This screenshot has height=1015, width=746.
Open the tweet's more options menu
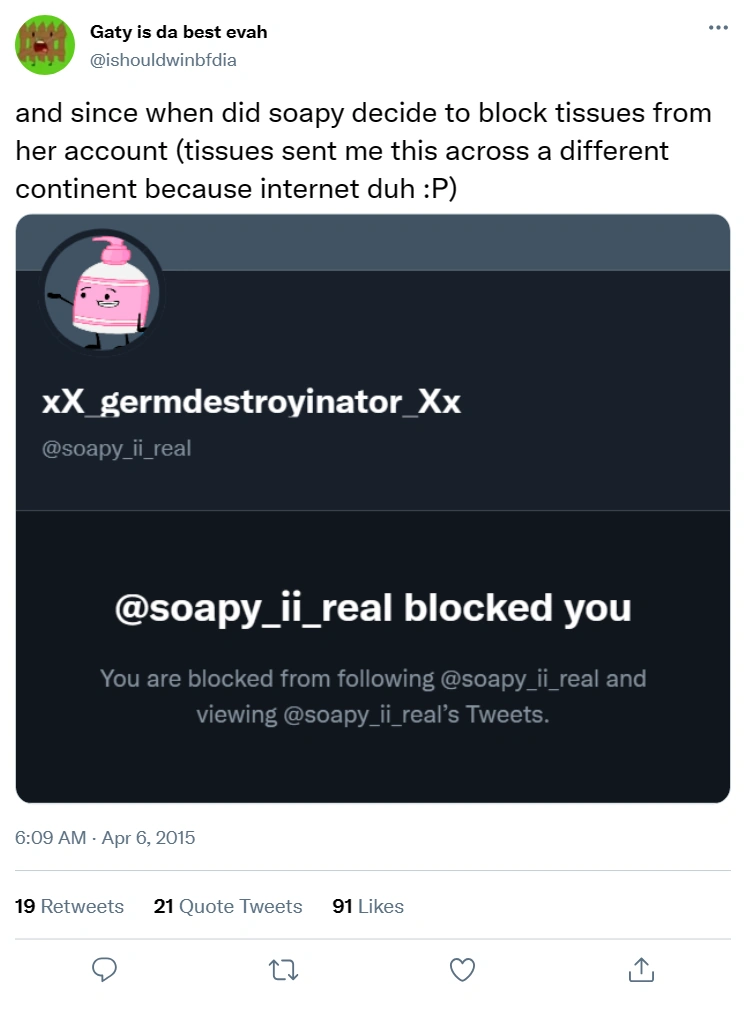click(718, 28)
